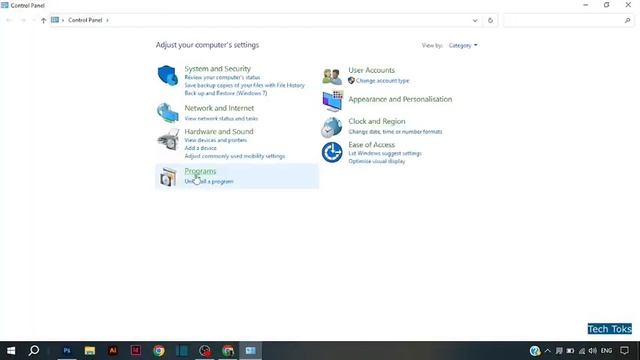Image resolution: width=640 pixels, height=360 pixels.
Task: Click Let Windows suggest settings
Action: [x=385, y=153]
